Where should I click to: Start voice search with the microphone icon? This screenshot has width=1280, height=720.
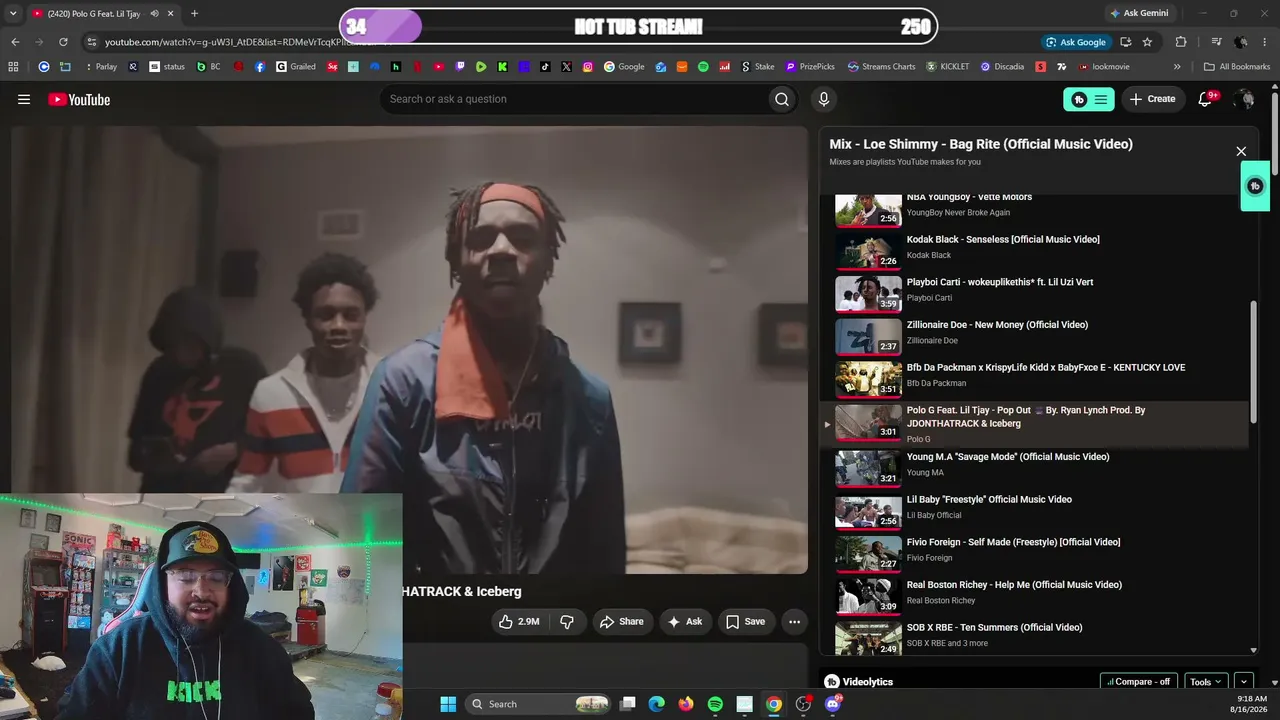[x=823, y=99]
